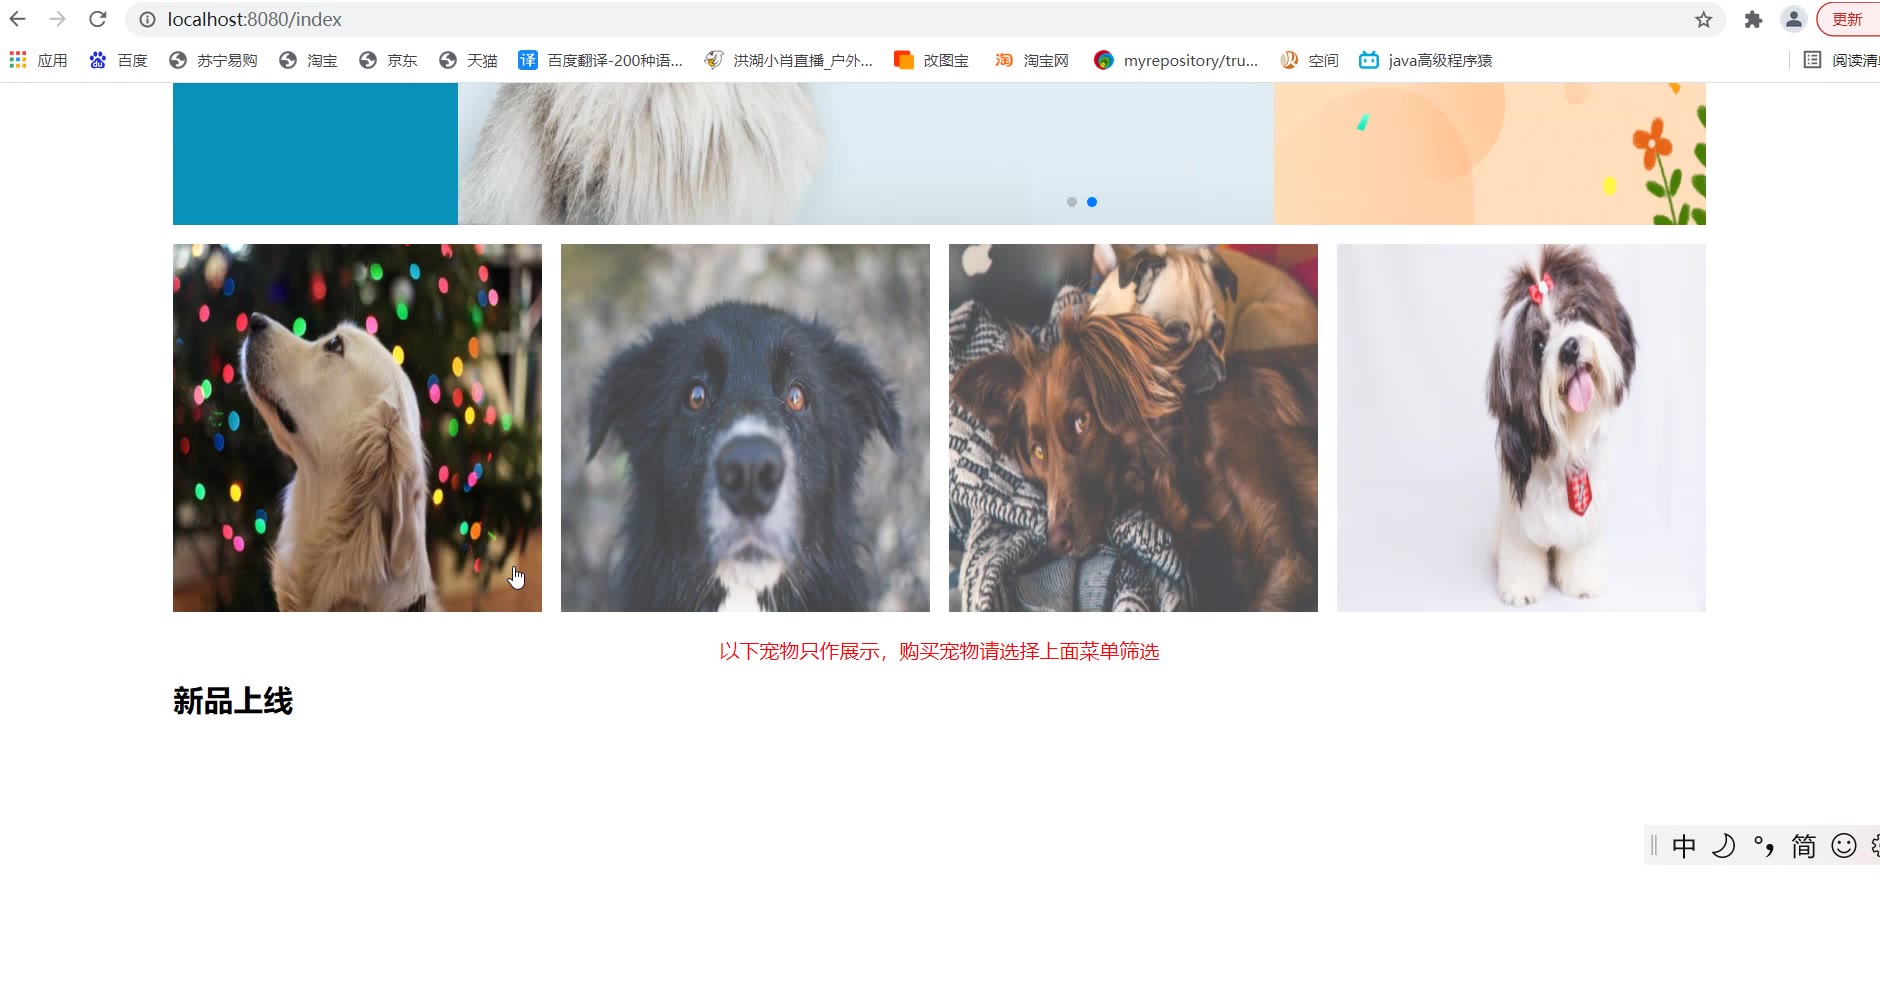Open the 淘宝网 bookmark
The width and height of the screenshot is (1880, 984).
(x=1031, y=61)
